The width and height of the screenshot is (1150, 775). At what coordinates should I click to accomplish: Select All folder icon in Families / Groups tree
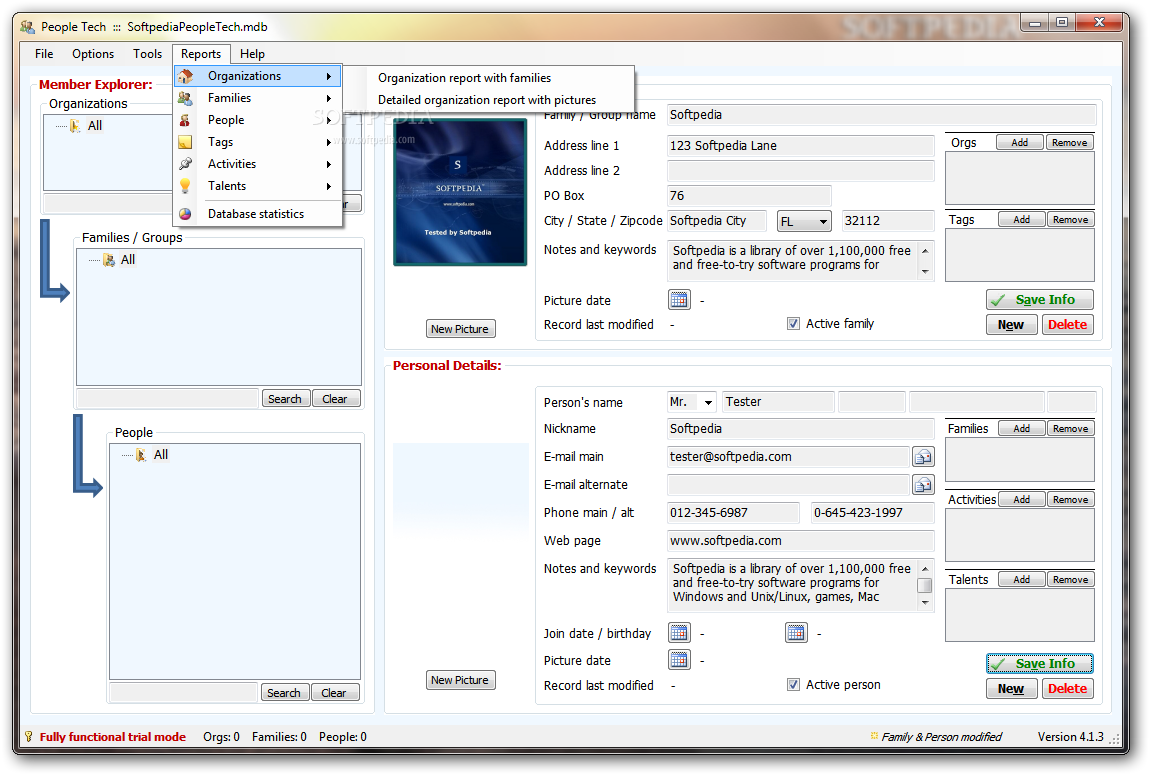coord(109,260)
